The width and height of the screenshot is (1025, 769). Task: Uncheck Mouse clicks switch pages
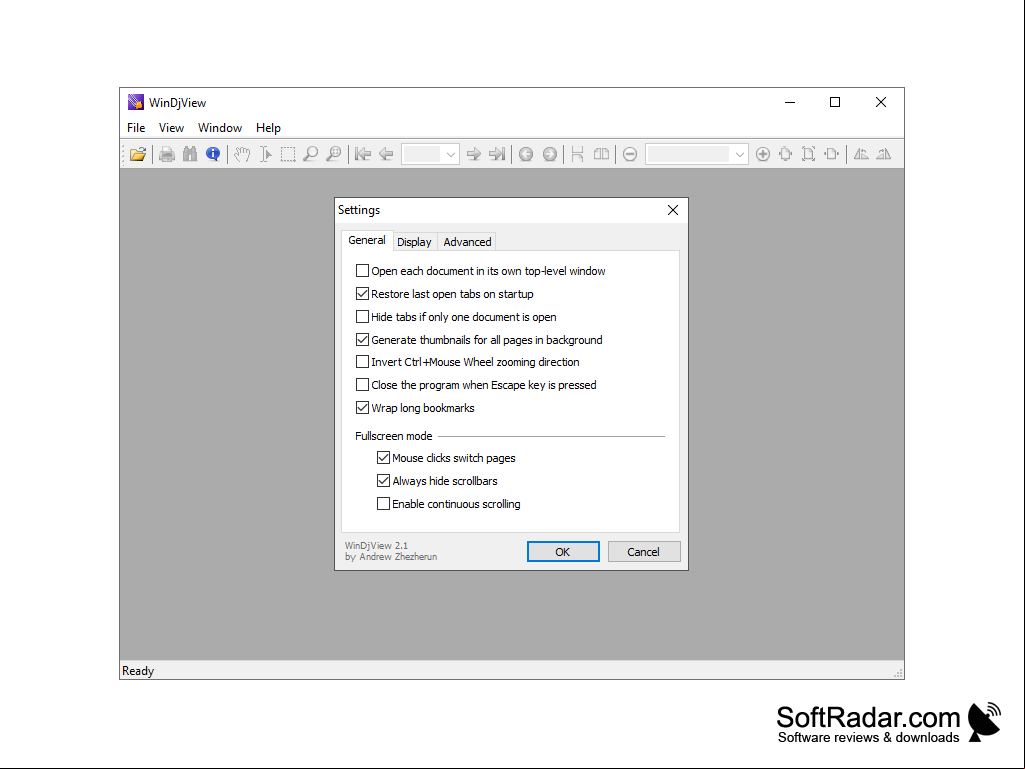coord(383,458)
